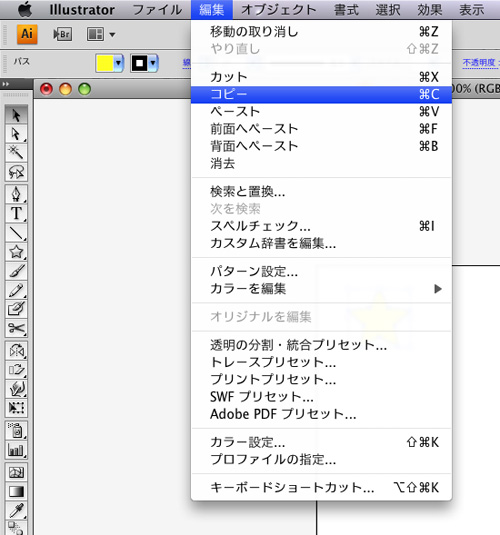Select the Scale tool
Image resolution: width=500 pixels, height=535 pixels.
16,370
